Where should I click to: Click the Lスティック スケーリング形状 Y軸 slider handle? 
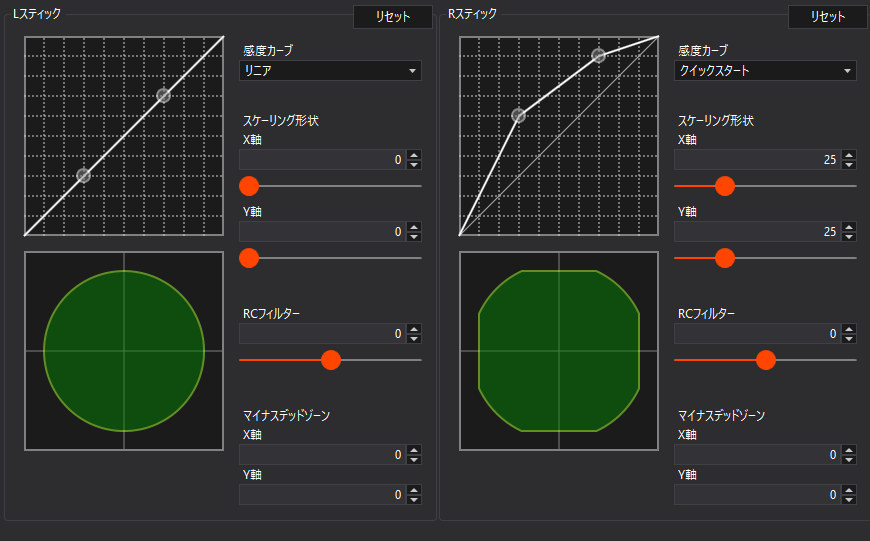[x=249, y=258]
